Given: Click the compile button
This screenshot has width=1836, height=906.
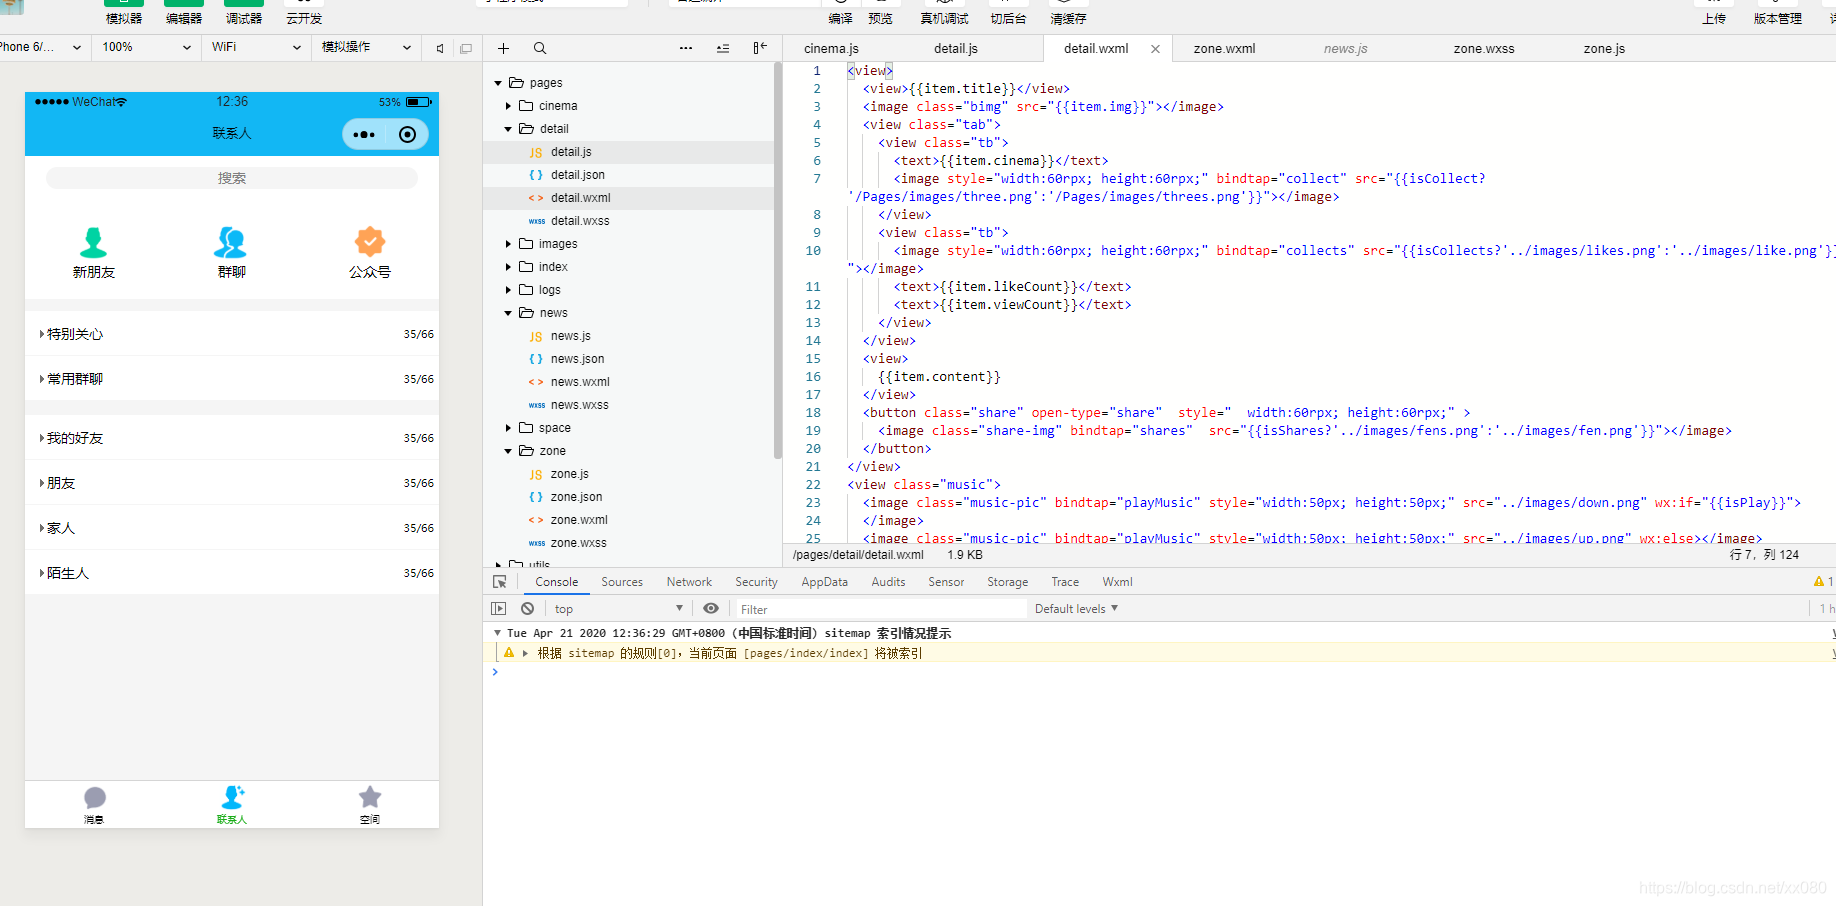Looking at the screenshot, I should click(x=841, y=12).
